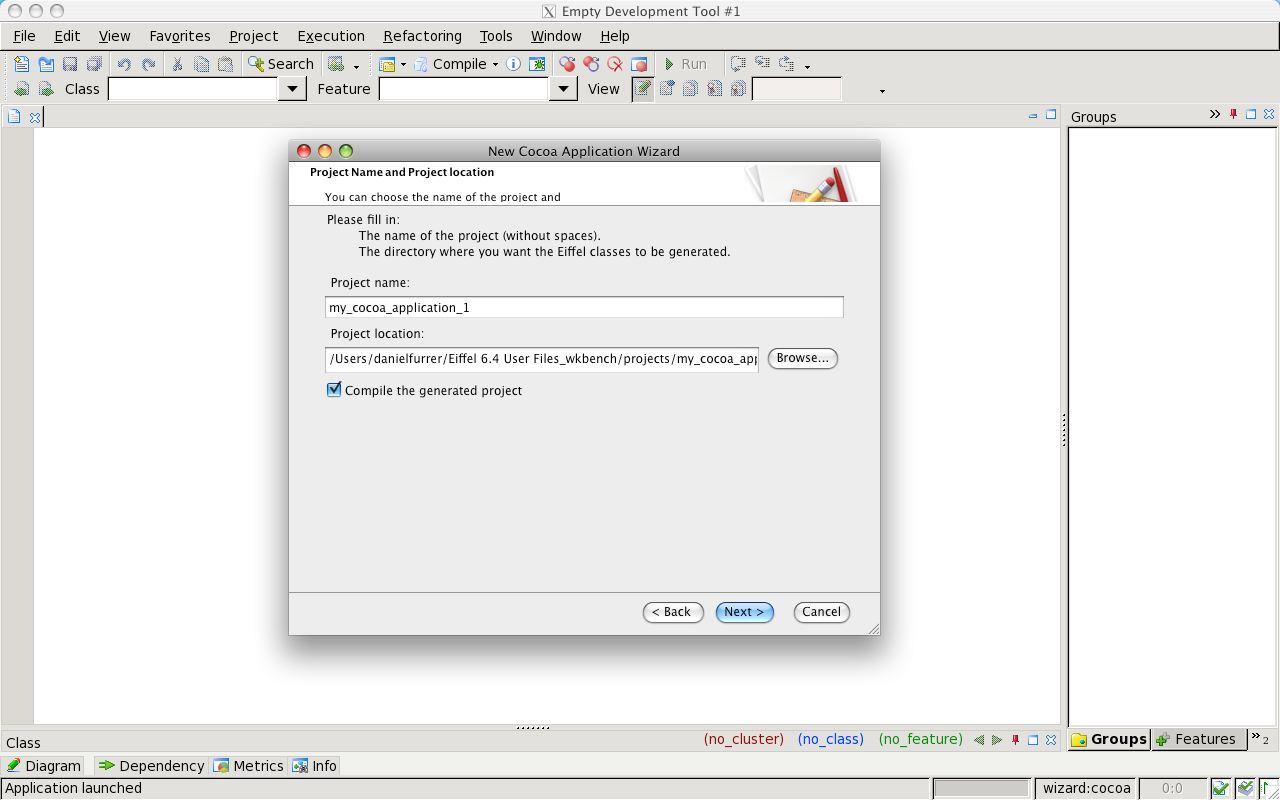Click the green bug debug icon
The image size is (1280, 800).
click(537, 64)
